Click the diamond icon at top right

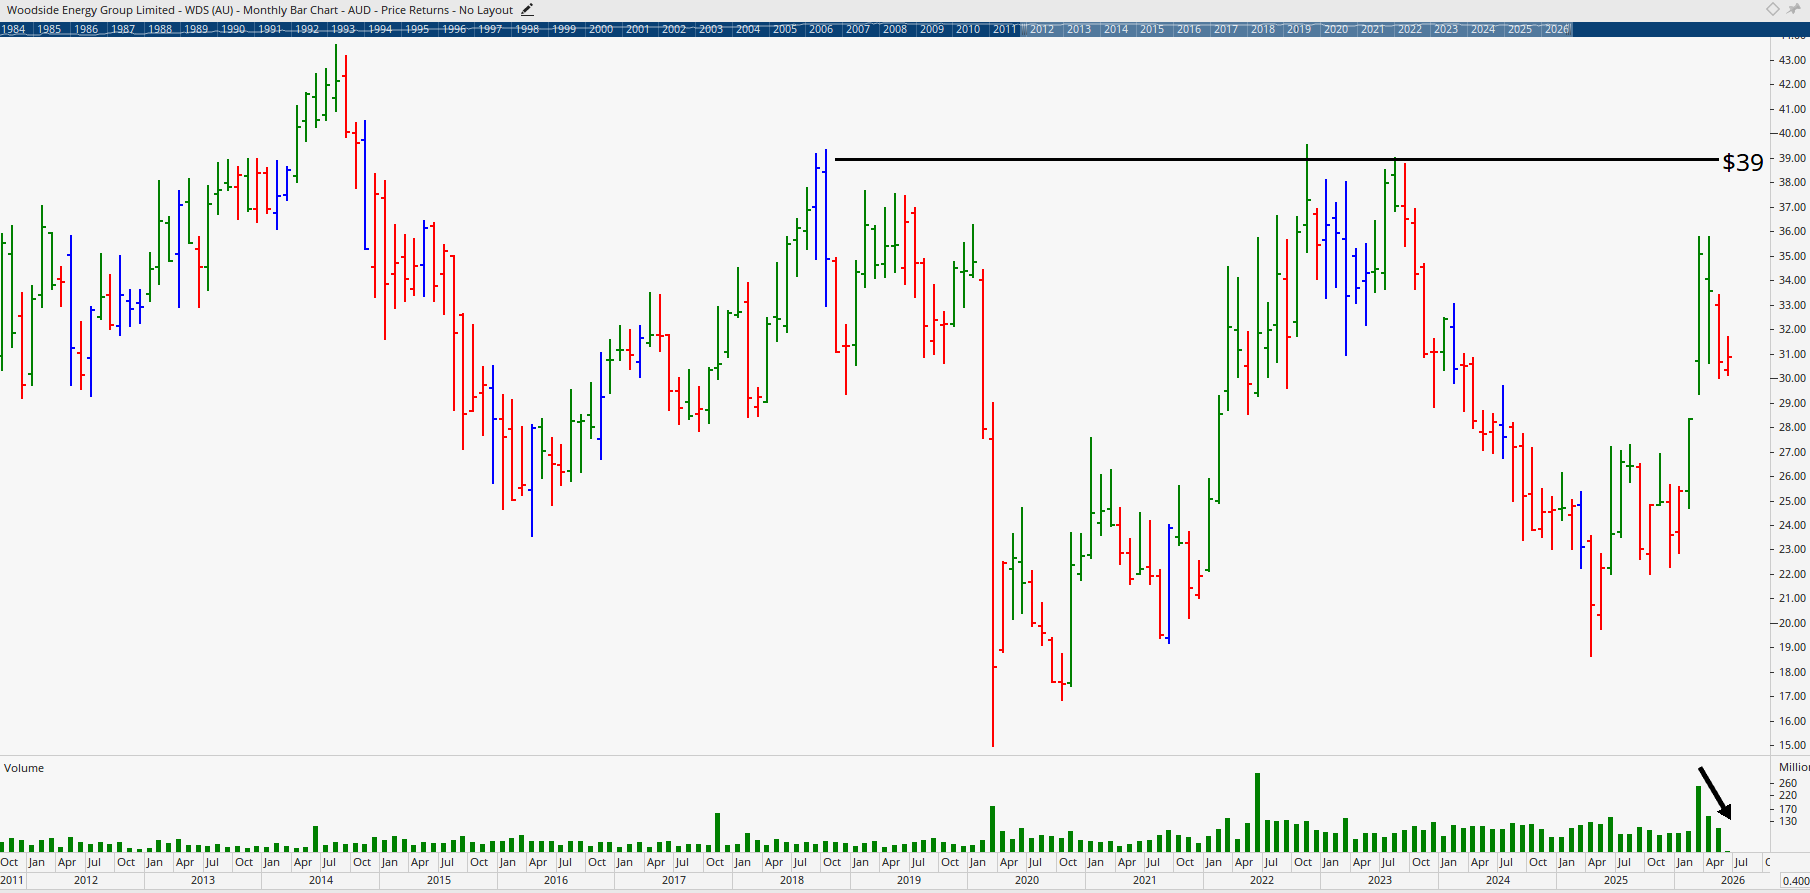tap(1772, 9)
